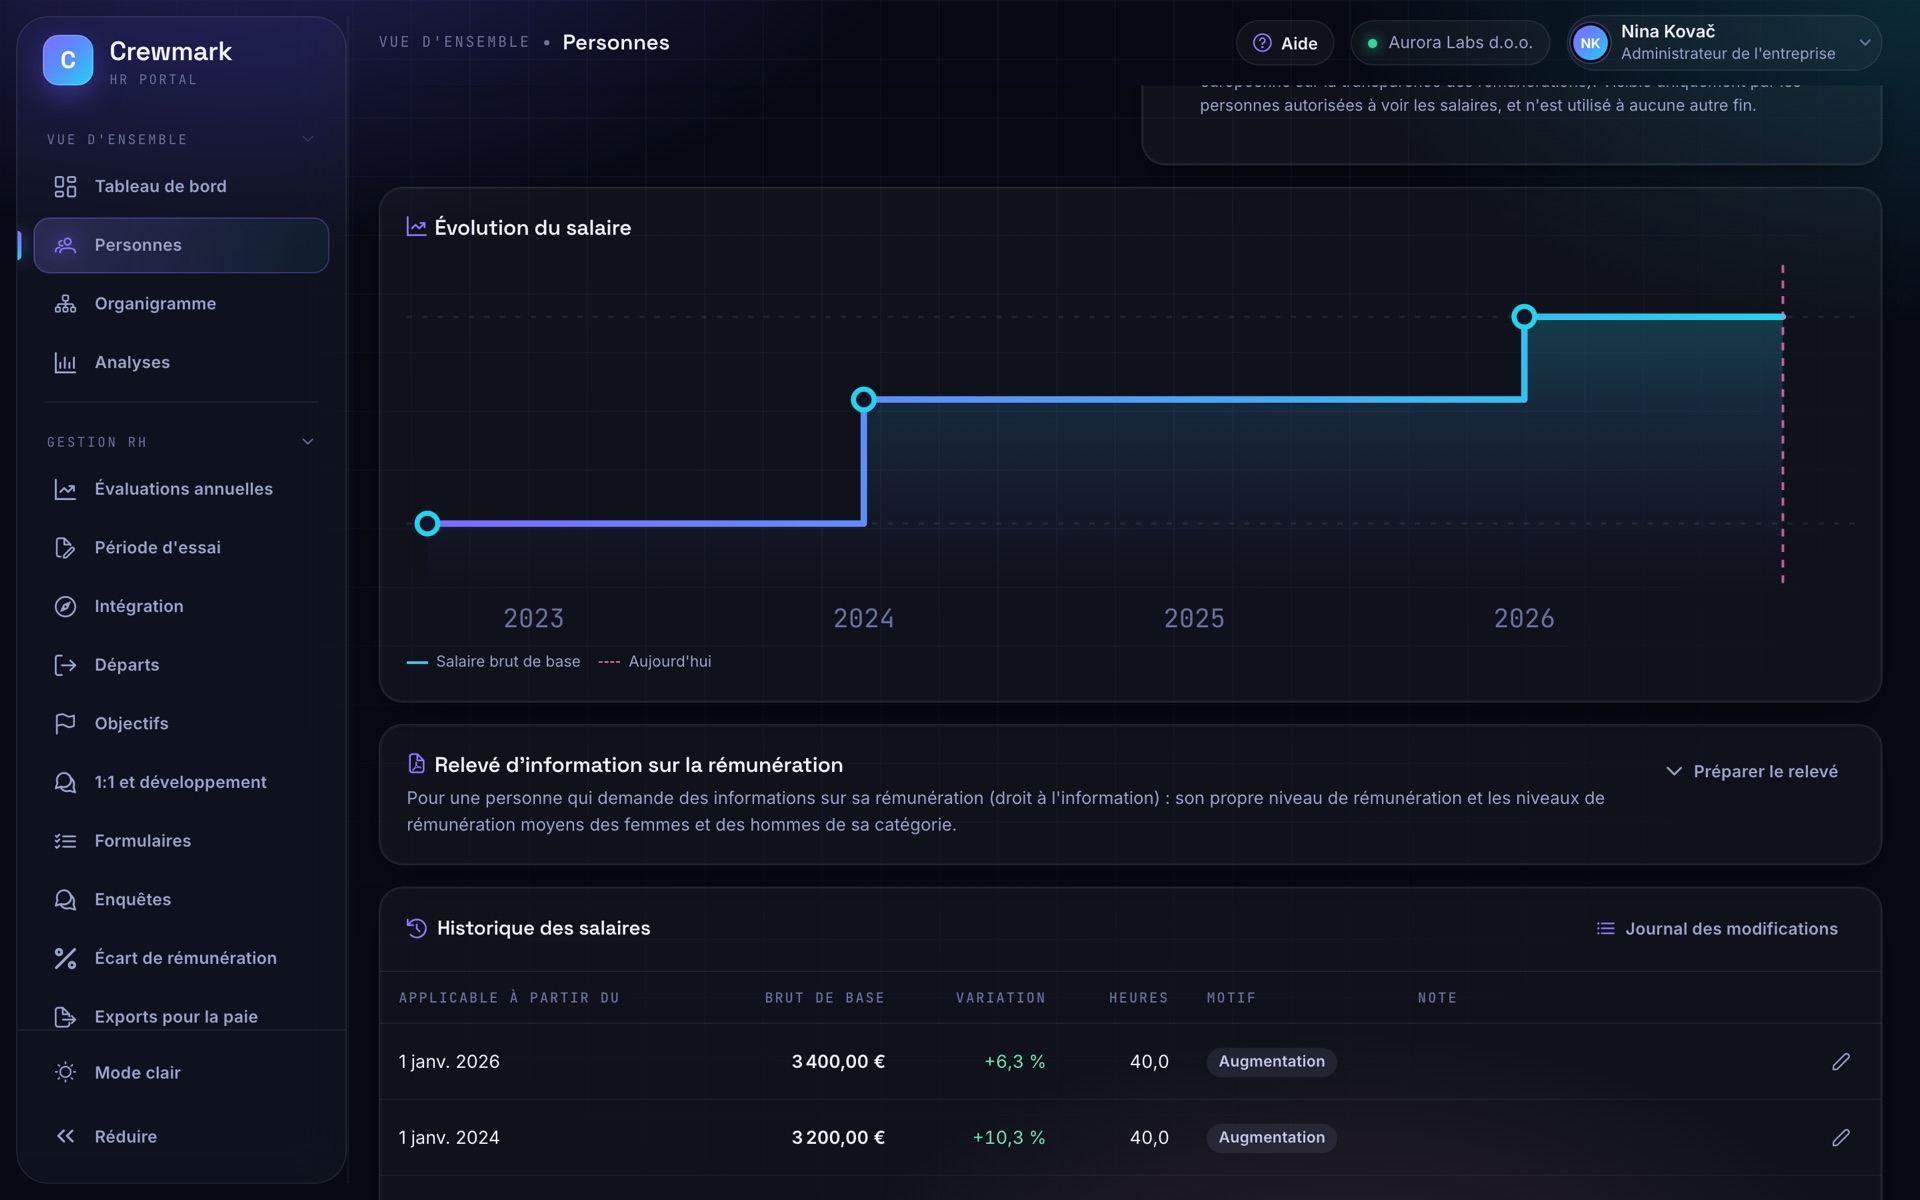Click the NK avatar icon

(x=1590, y=43)
